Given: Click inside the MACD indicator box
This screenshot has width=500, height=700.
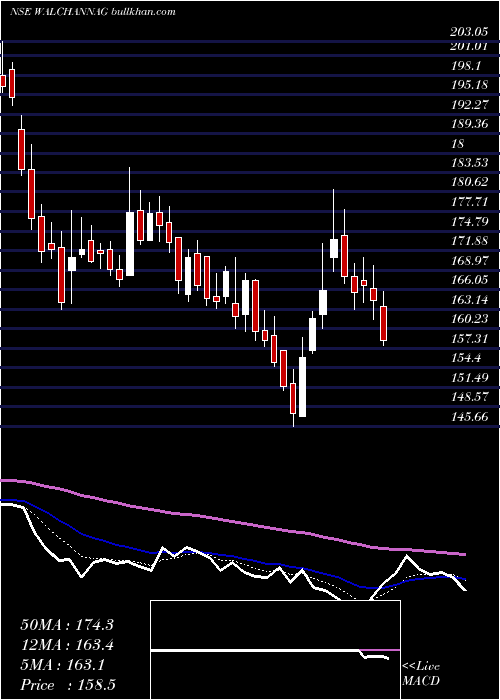Looking at the screenshot, I should click(275, 650).
